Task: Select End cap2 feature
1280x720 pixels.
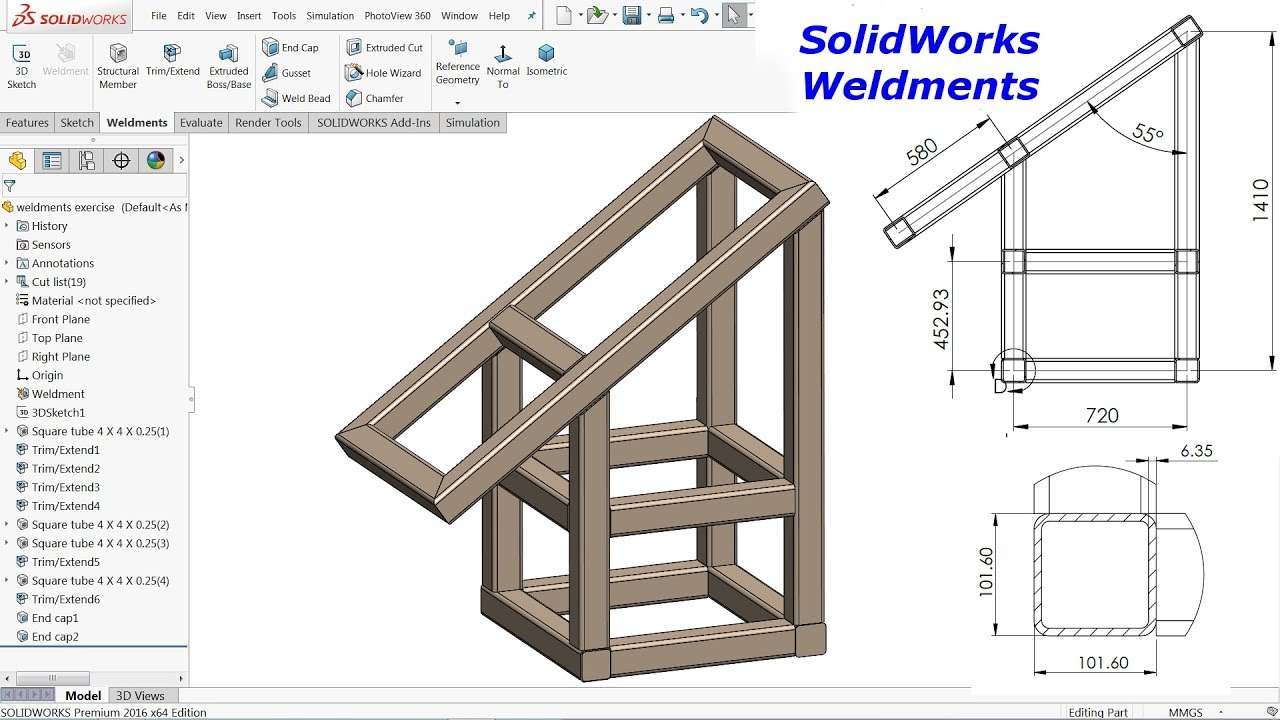Action: click(x=47, y=636)
